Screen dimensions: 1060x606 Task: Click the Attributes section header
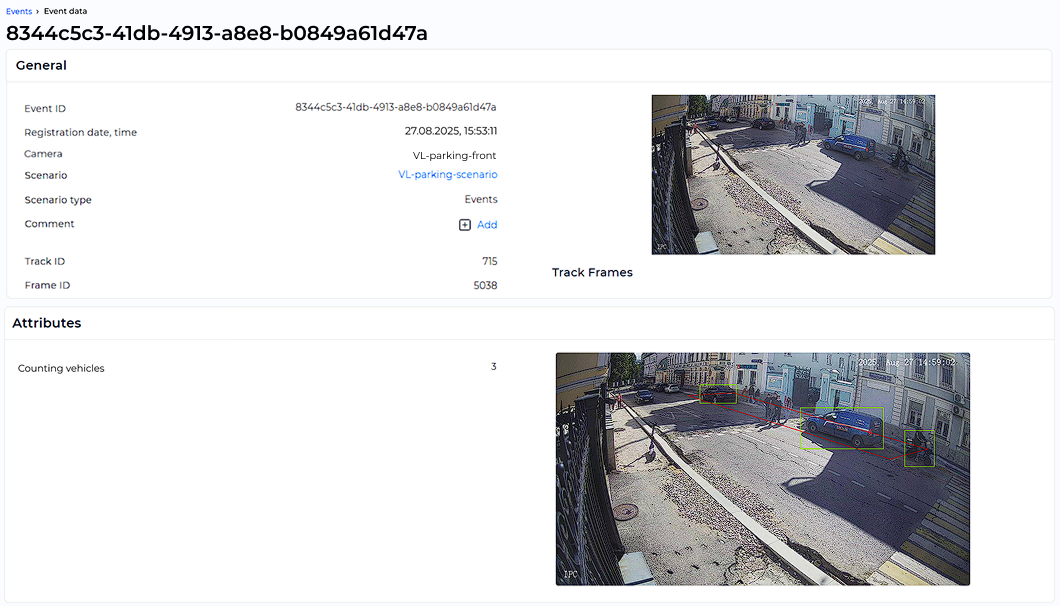point(48,322)
